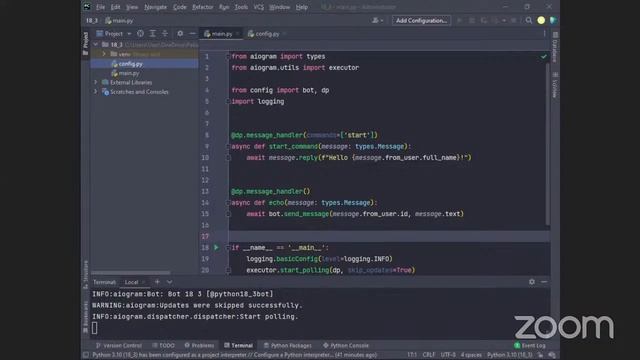Expand the venv folder
640x360 pixels.
104,54
